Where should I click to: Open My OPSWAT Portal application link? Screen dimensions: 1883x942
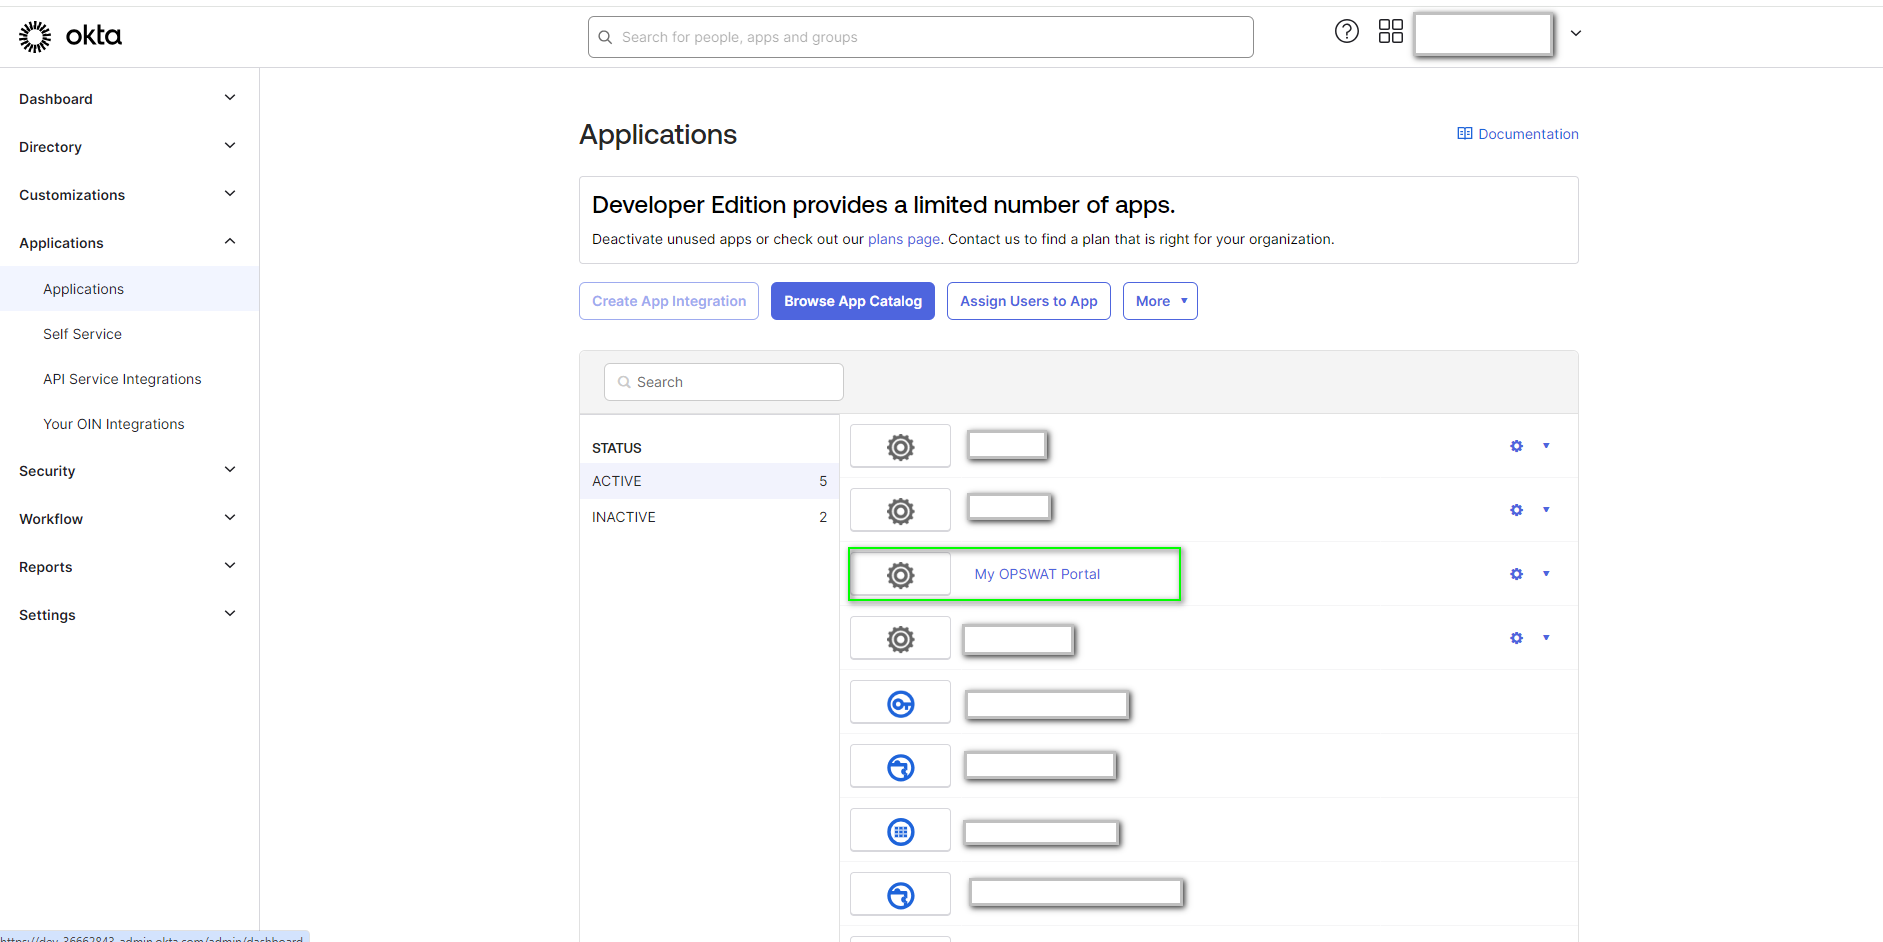pyautogui.click(x=1037, y=574)
